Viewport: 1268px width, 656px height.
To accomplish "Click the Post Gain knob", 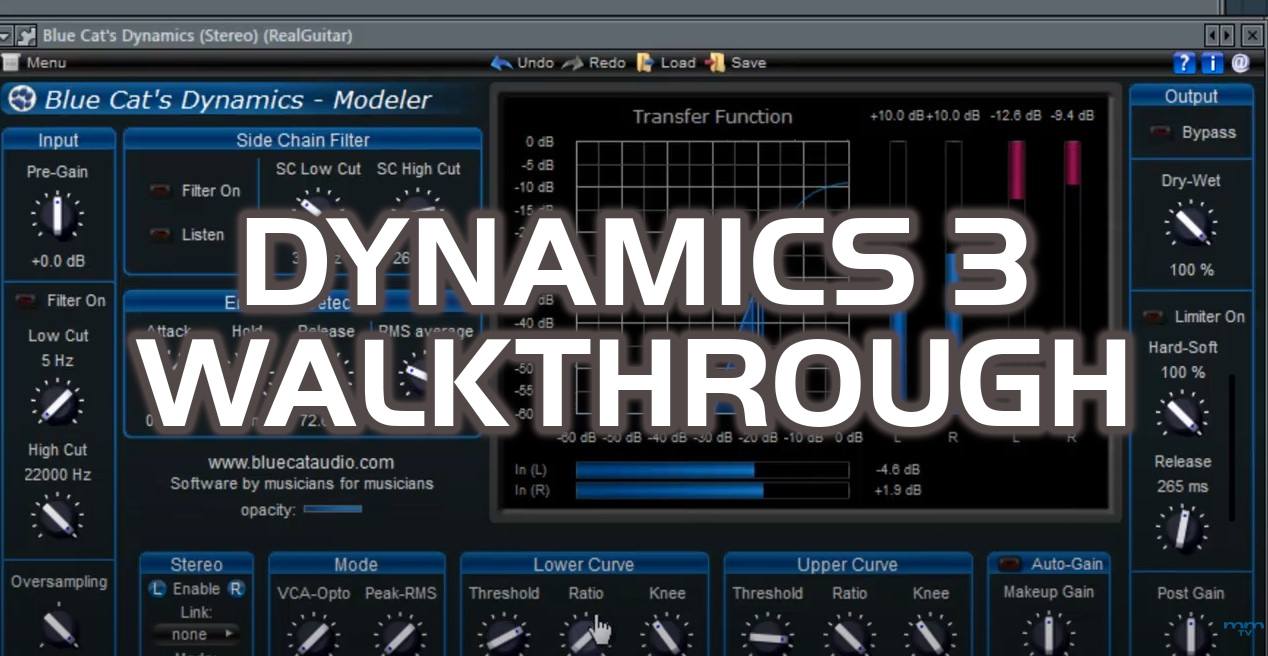I will (x=1190, y=635).
